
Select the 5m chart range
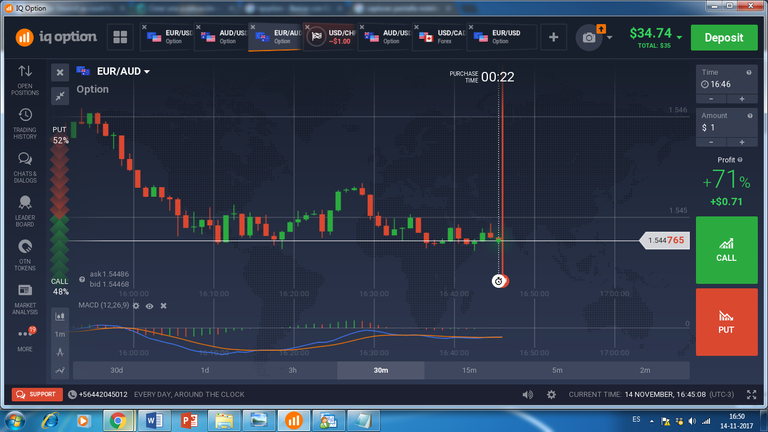(x=557, y=370)
